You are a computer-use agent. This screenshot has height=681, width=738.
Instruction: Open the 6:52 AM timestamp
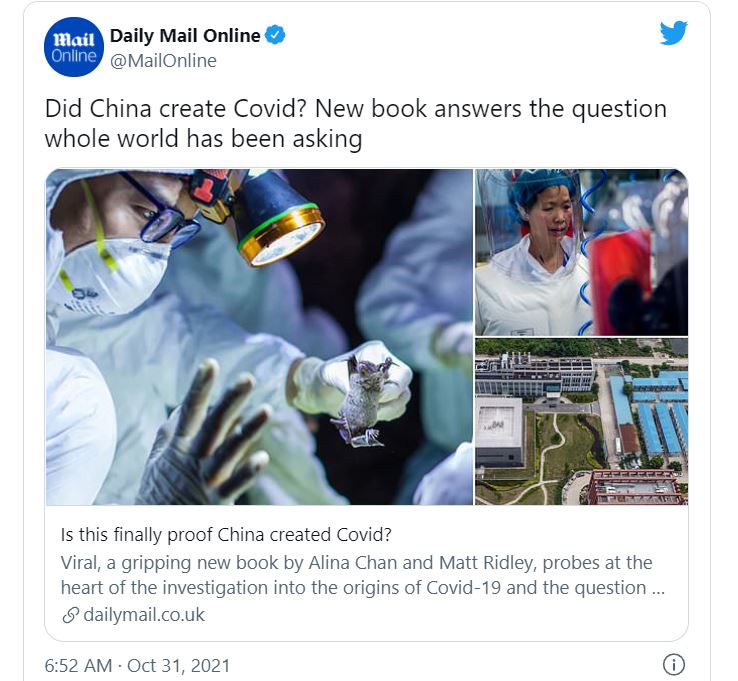click(78, 665)
